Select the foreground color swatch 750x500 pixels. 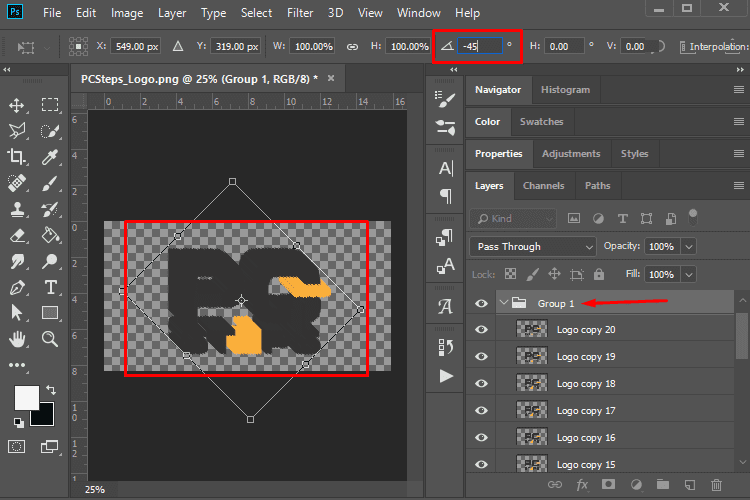click(26, 397)
